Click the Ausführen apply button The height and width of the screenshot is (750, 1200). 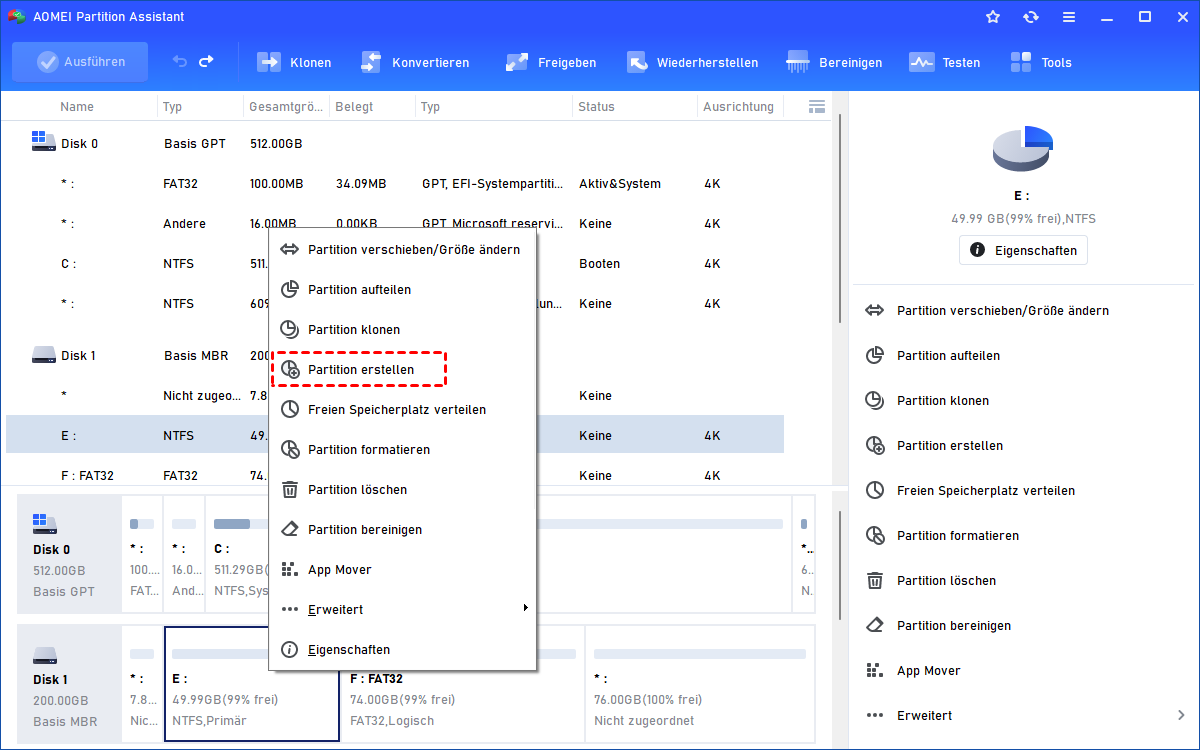(x=80, y=62)
